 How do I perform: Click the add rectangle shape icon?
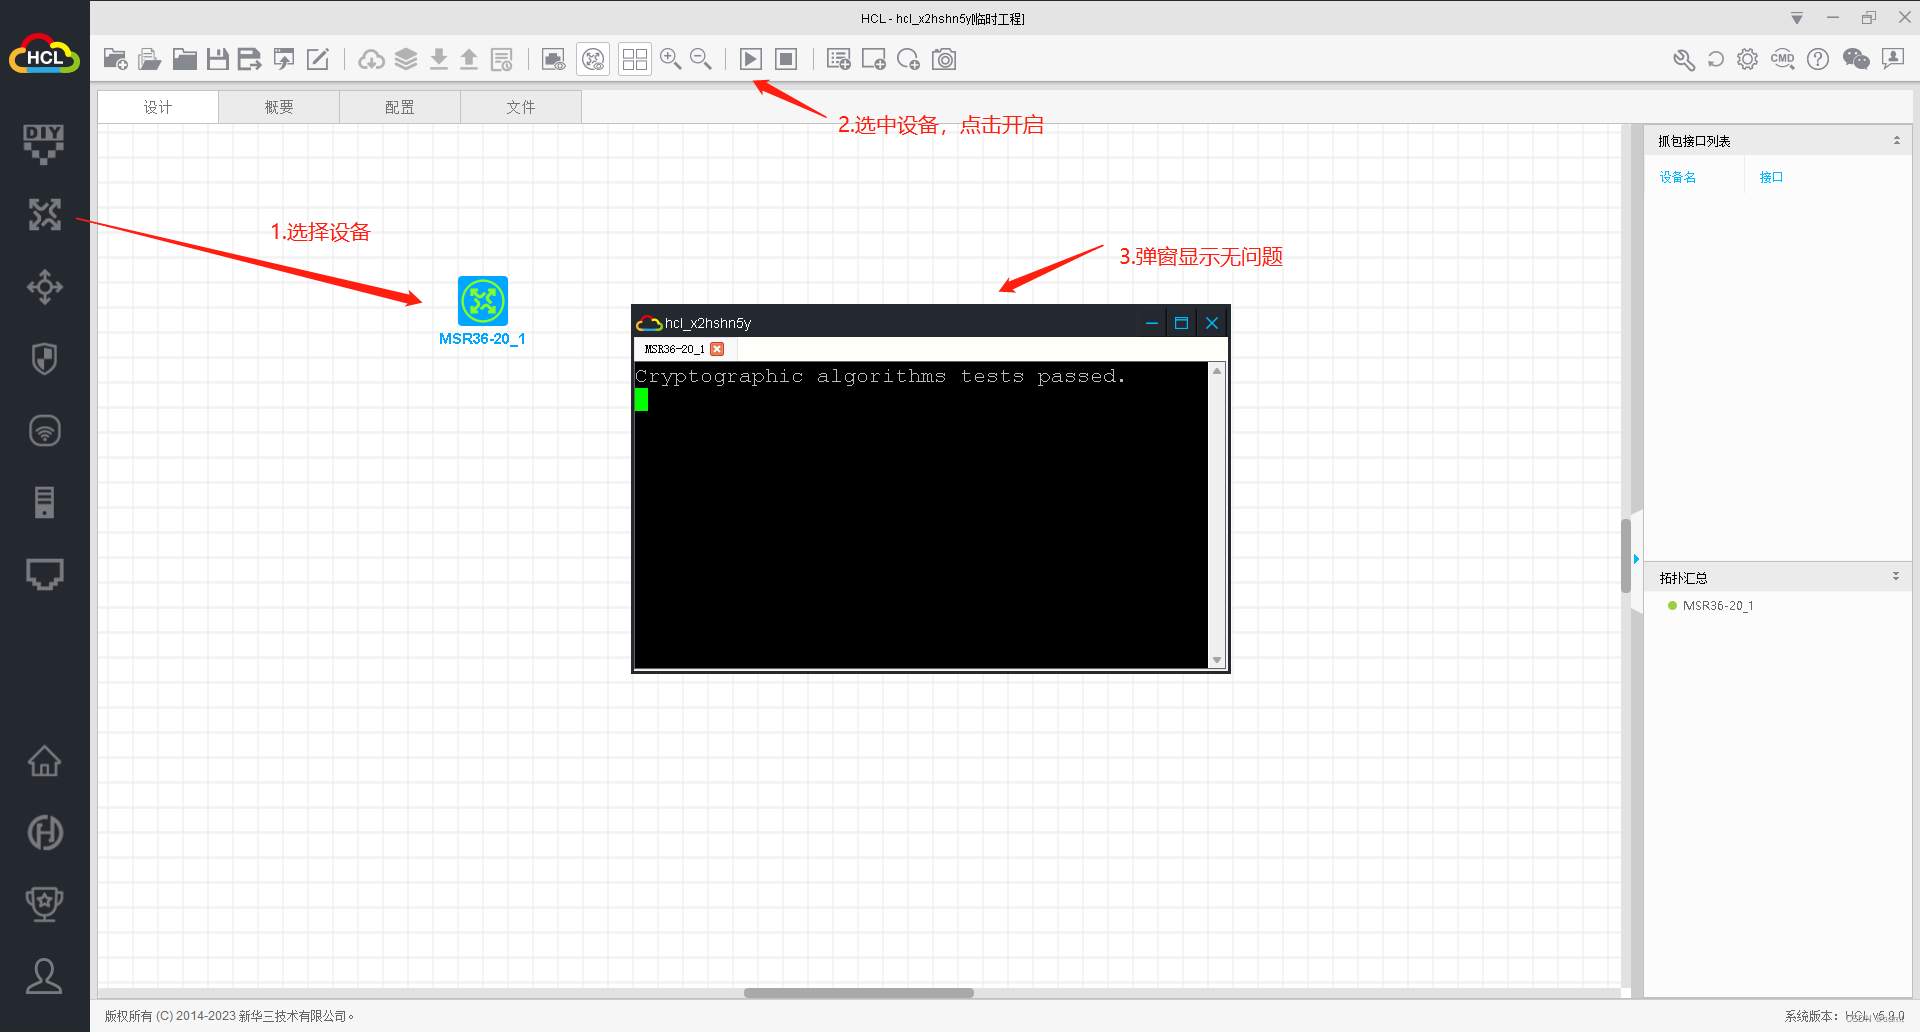pos(874,60)
